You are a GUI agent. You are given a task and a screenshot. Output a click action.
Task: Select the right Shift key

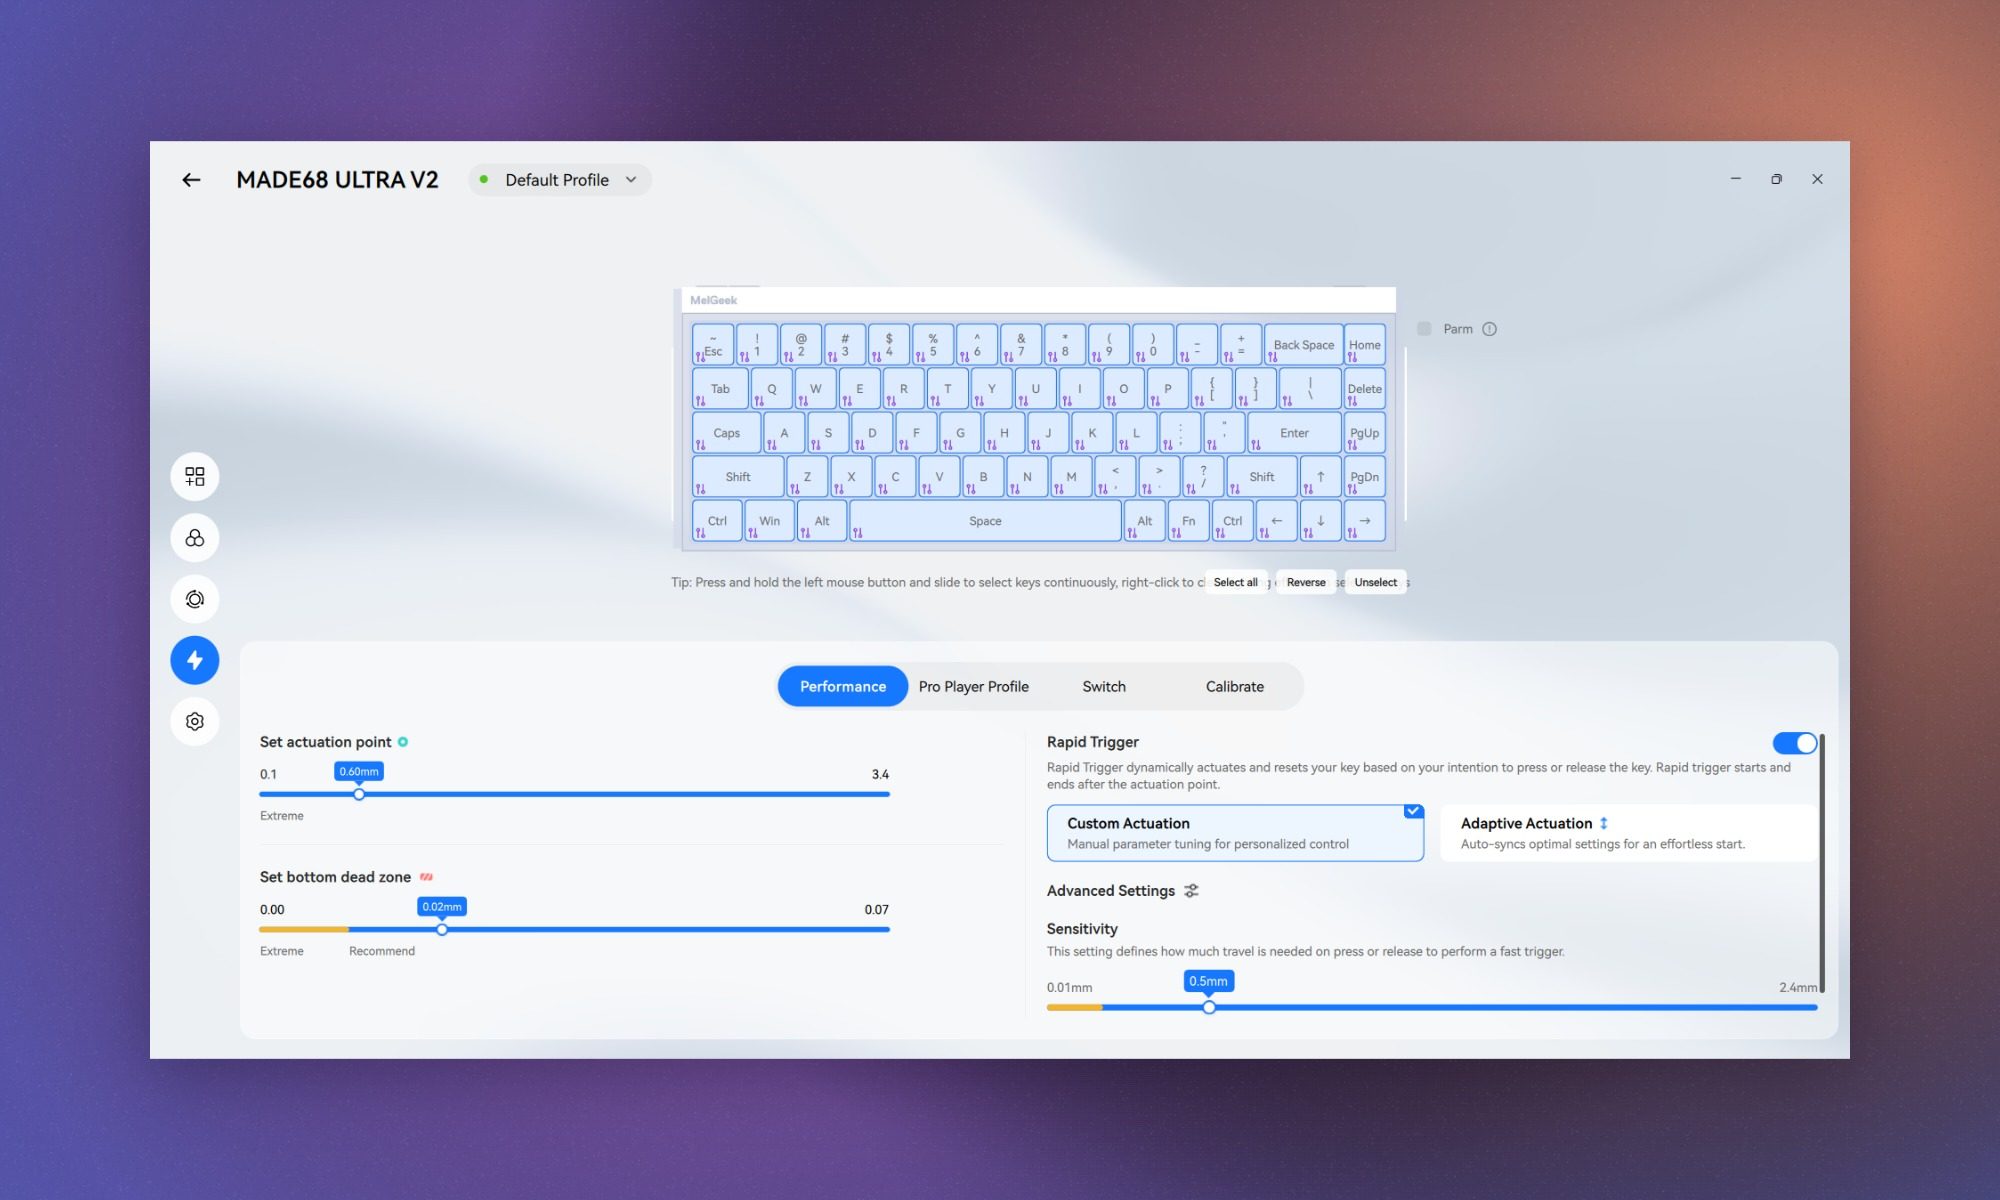[x=1262, y=477]
